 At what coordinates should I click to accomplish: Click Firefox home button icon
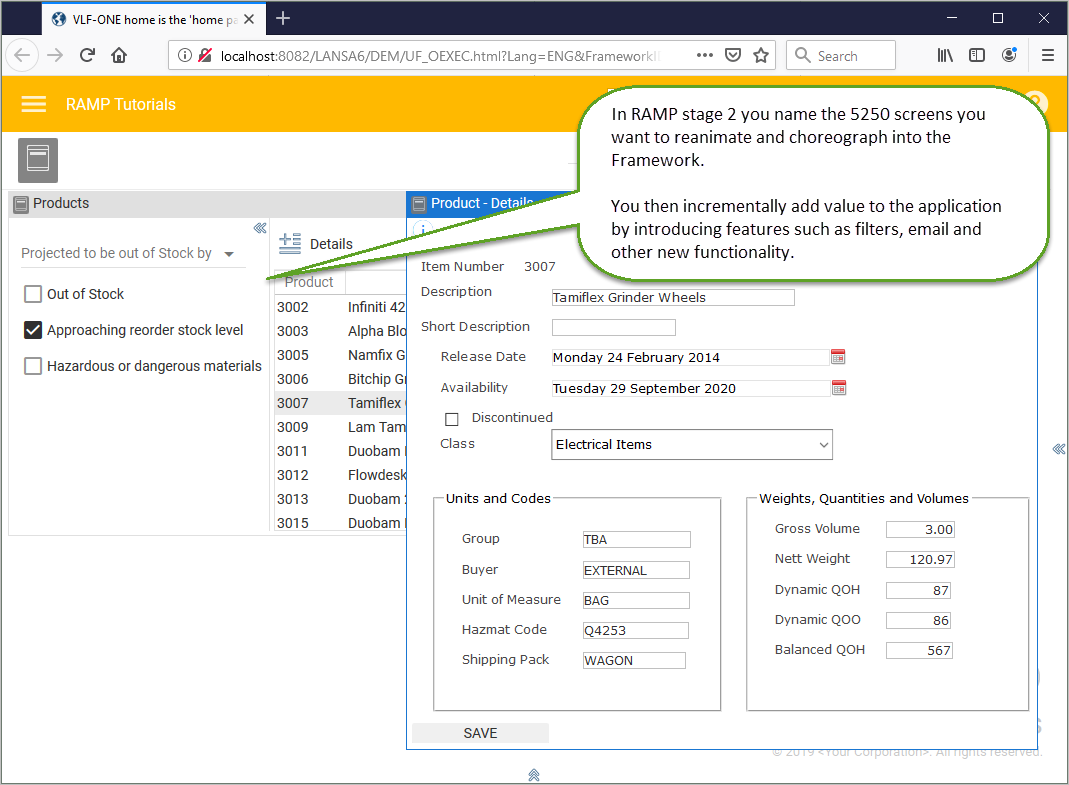click(x=119, y=55)
